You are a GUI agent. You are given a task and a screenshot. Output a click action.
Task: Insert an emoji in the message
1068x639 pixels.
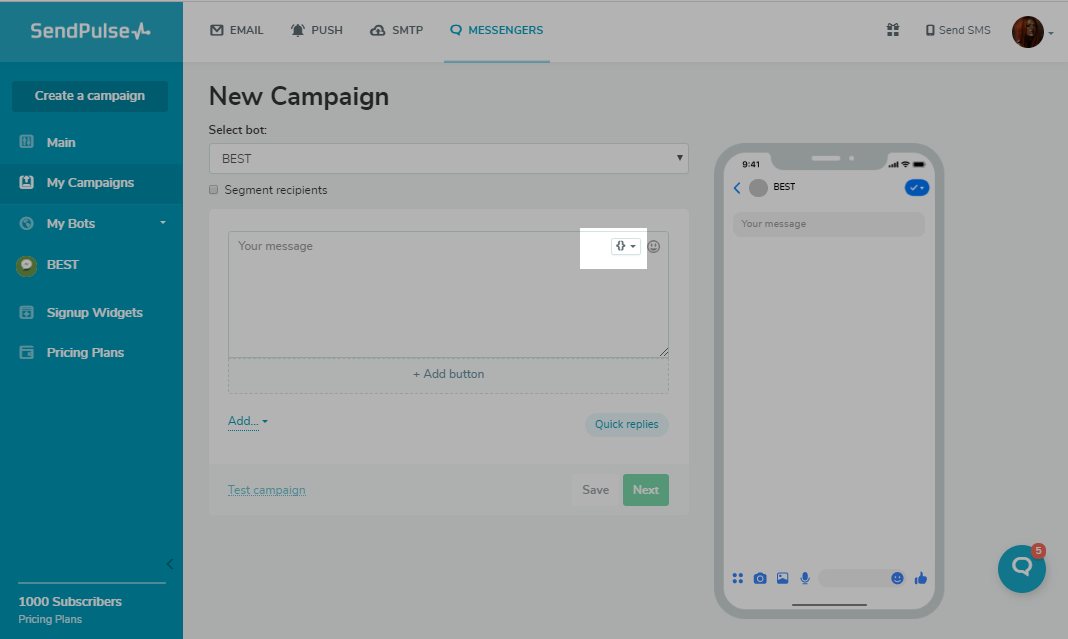(654, 246)
